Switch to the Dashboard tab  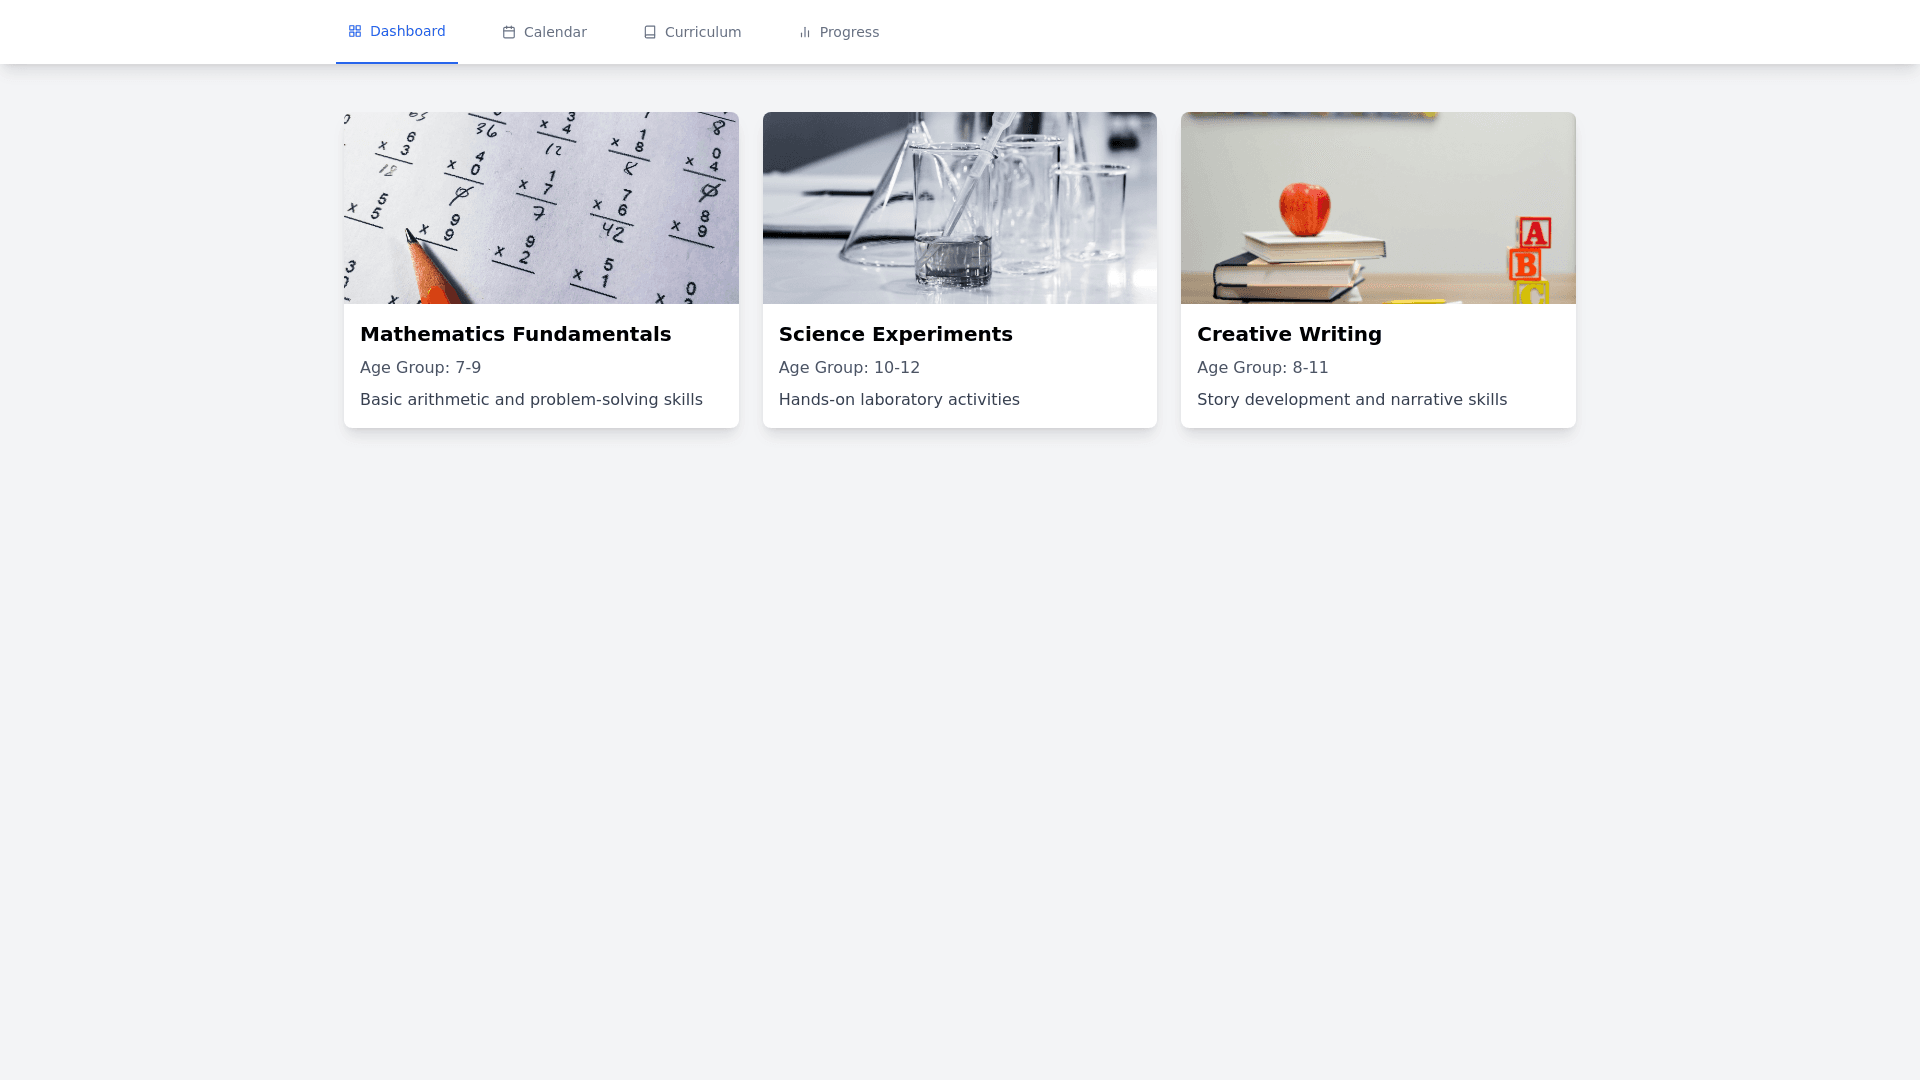pyautogui.click(x=407, y=31)
